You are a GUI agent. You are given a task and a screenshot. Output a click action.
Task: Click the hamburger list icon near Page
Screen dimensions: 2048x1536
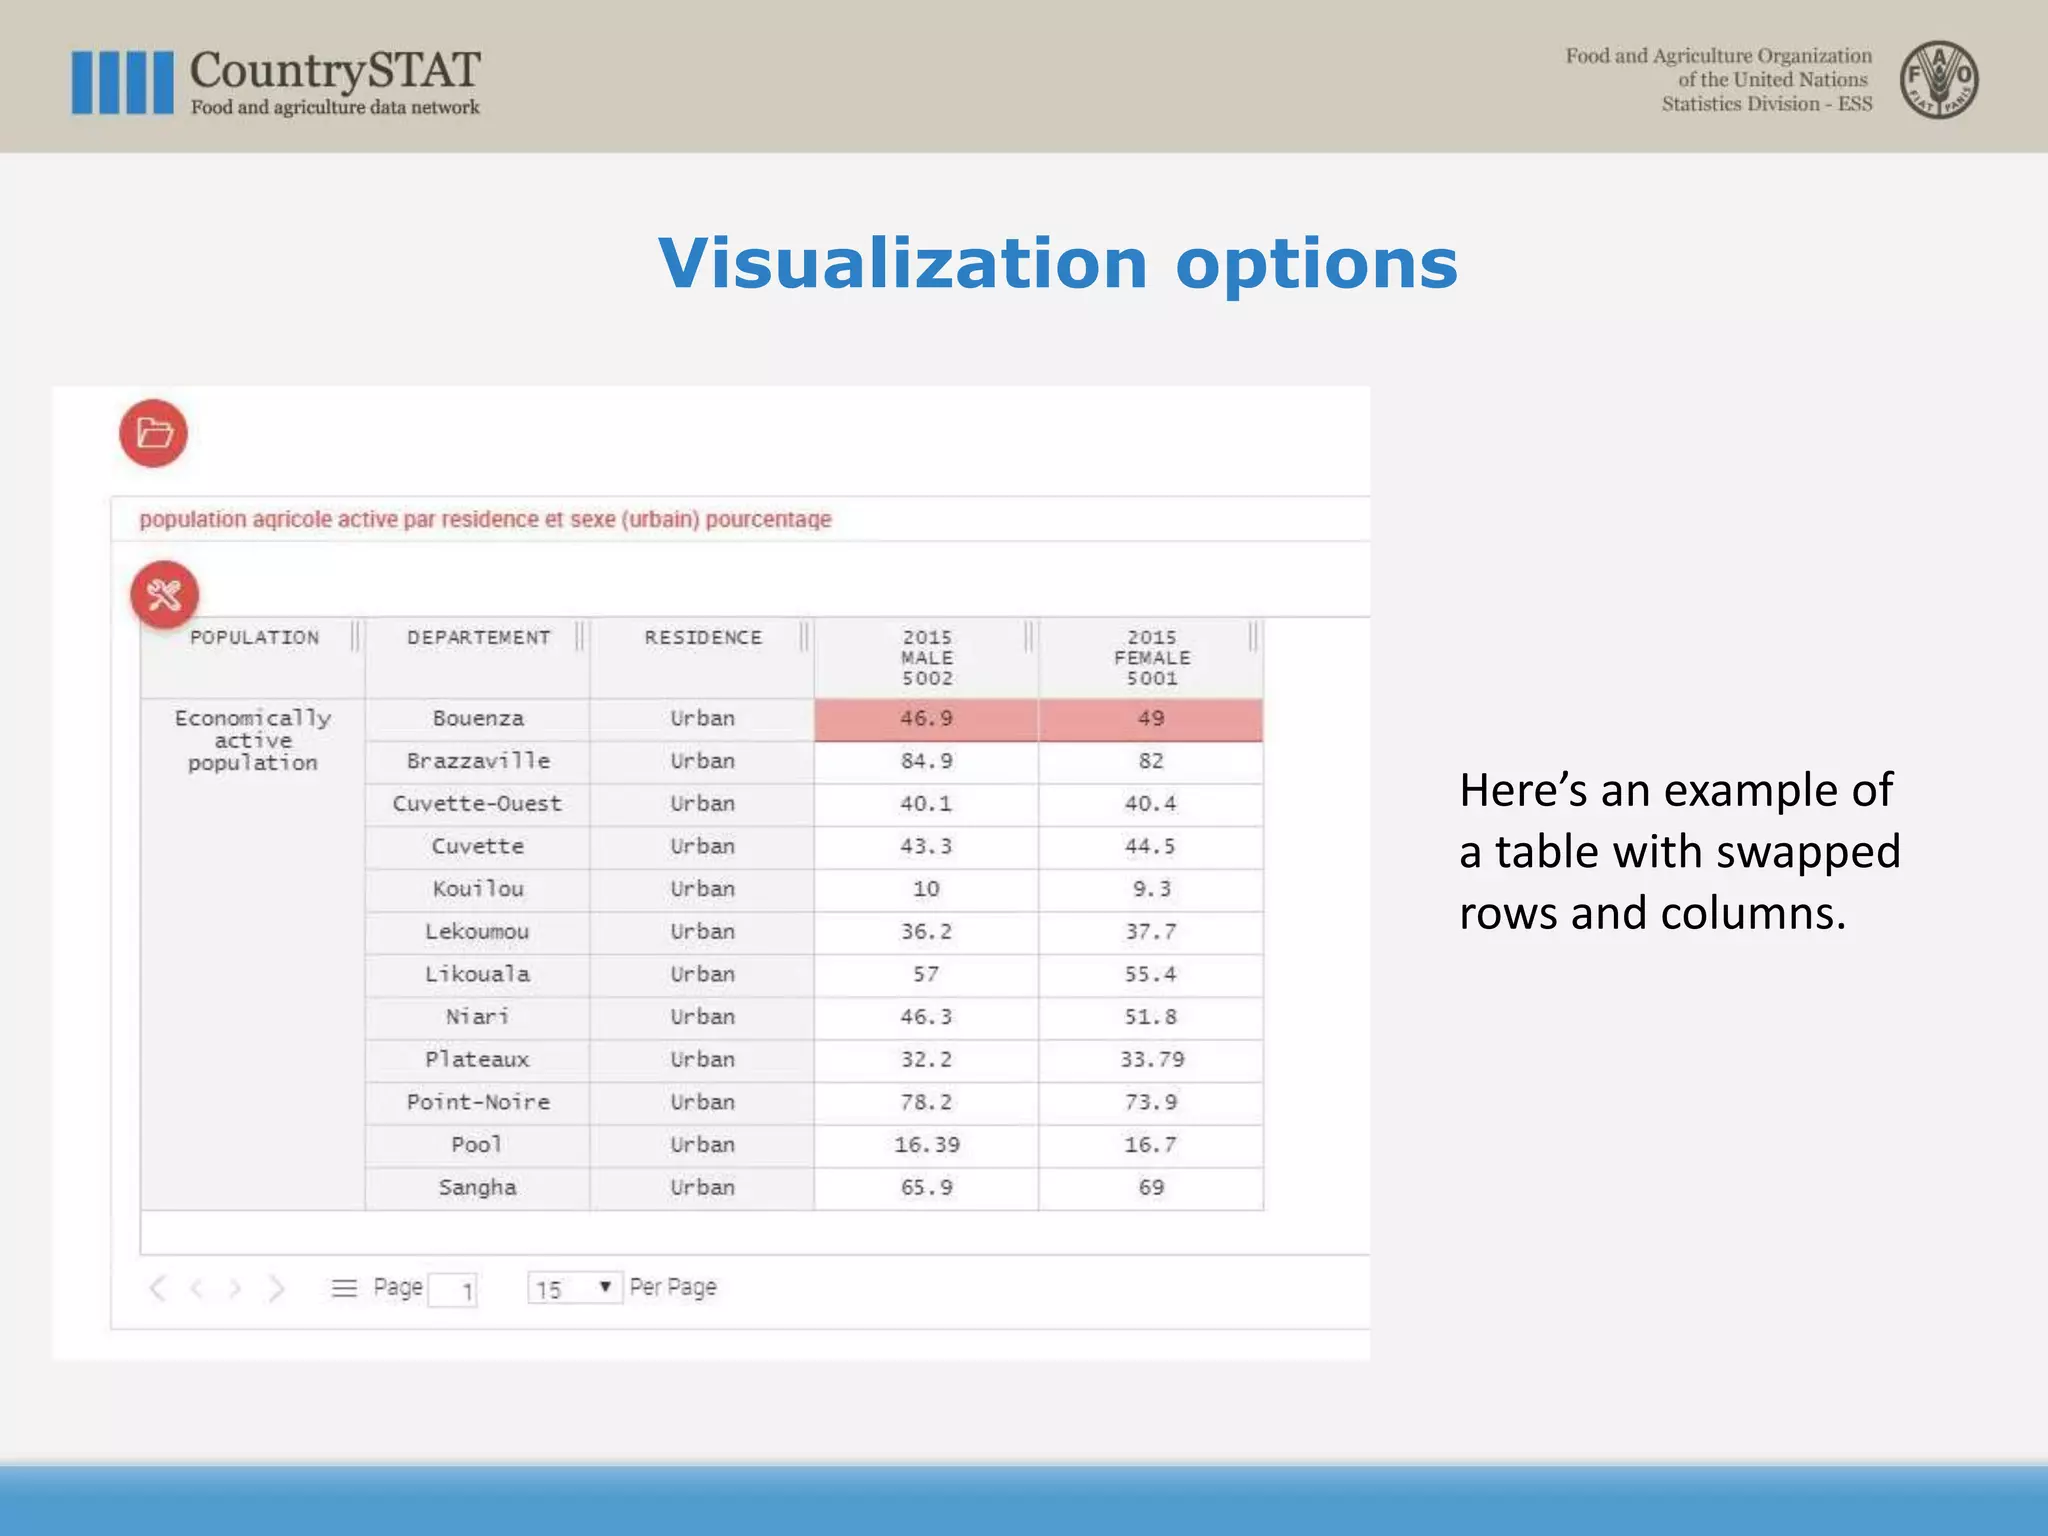coord(344,1288)
